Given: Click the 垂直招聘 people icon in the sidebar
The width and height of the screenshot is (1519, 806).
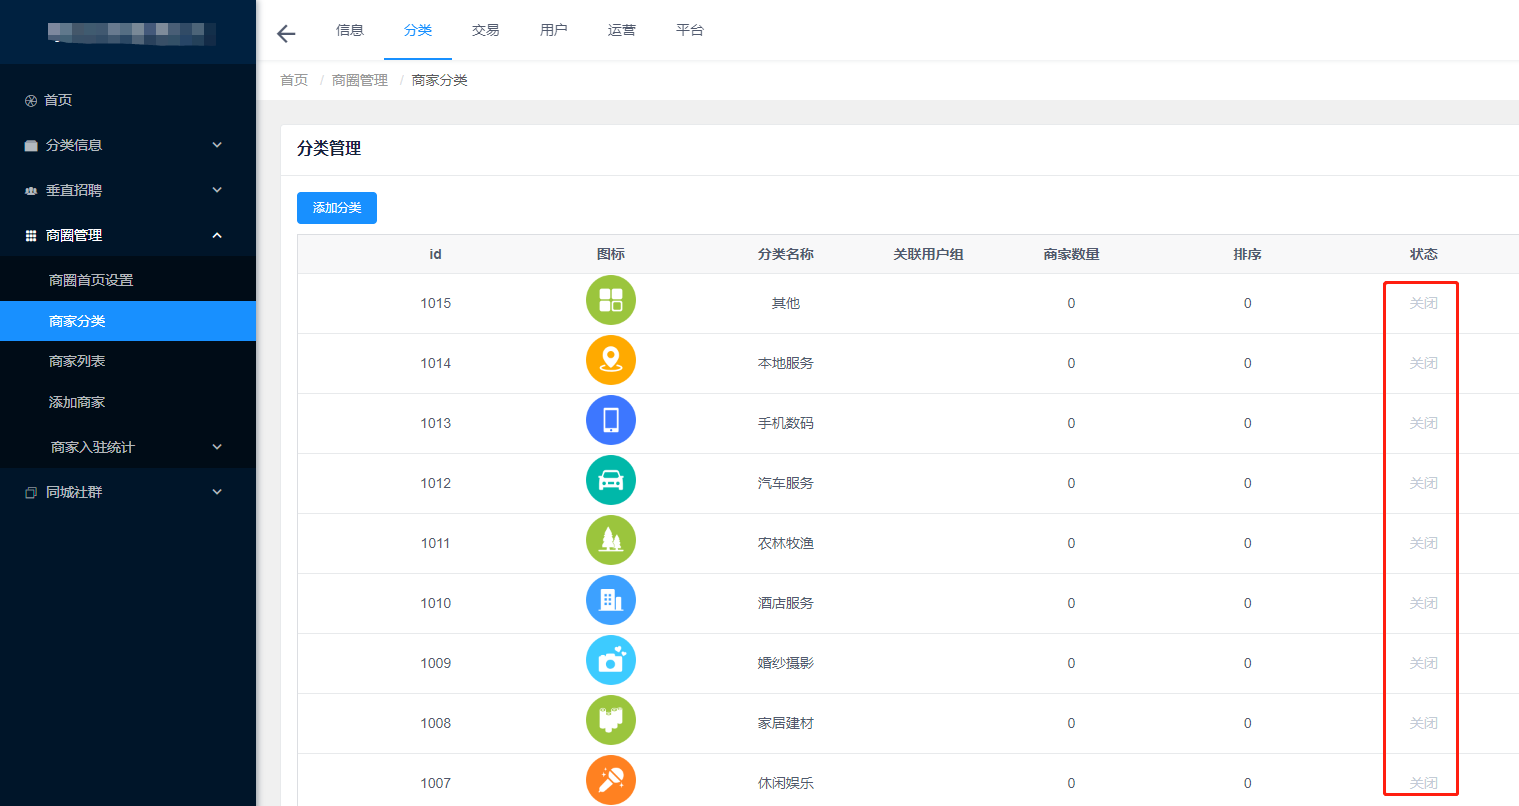Looking at the screenshot, I should click(x=31, y=191).
